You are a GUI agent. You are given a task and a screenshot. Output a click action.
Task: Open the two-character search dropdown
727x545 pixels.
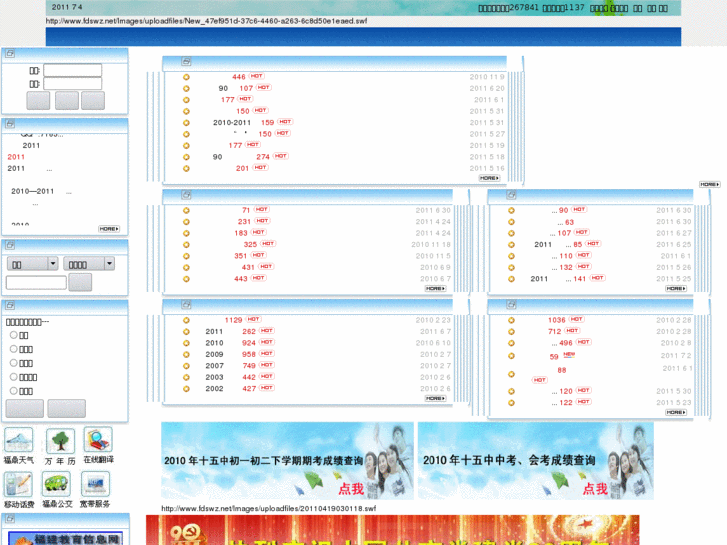click(32, 264)
